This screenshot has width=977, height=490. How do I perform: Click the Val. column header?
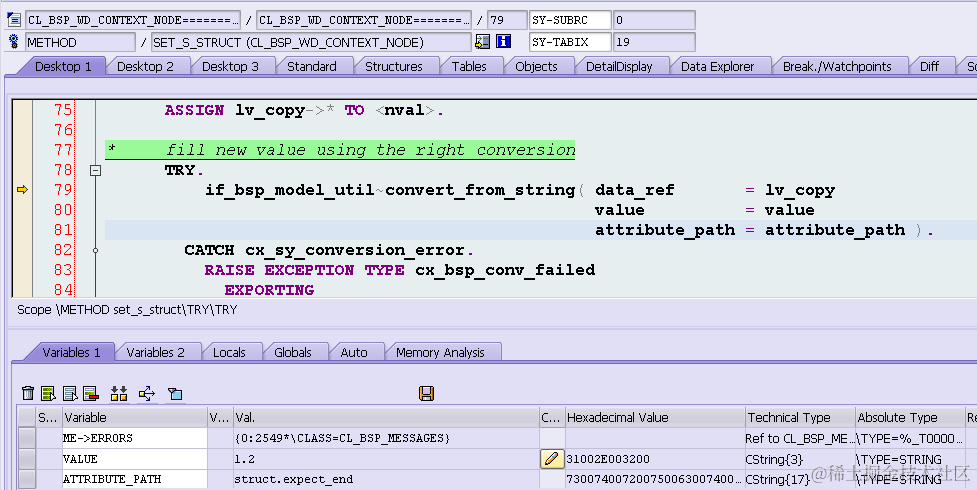386,417
